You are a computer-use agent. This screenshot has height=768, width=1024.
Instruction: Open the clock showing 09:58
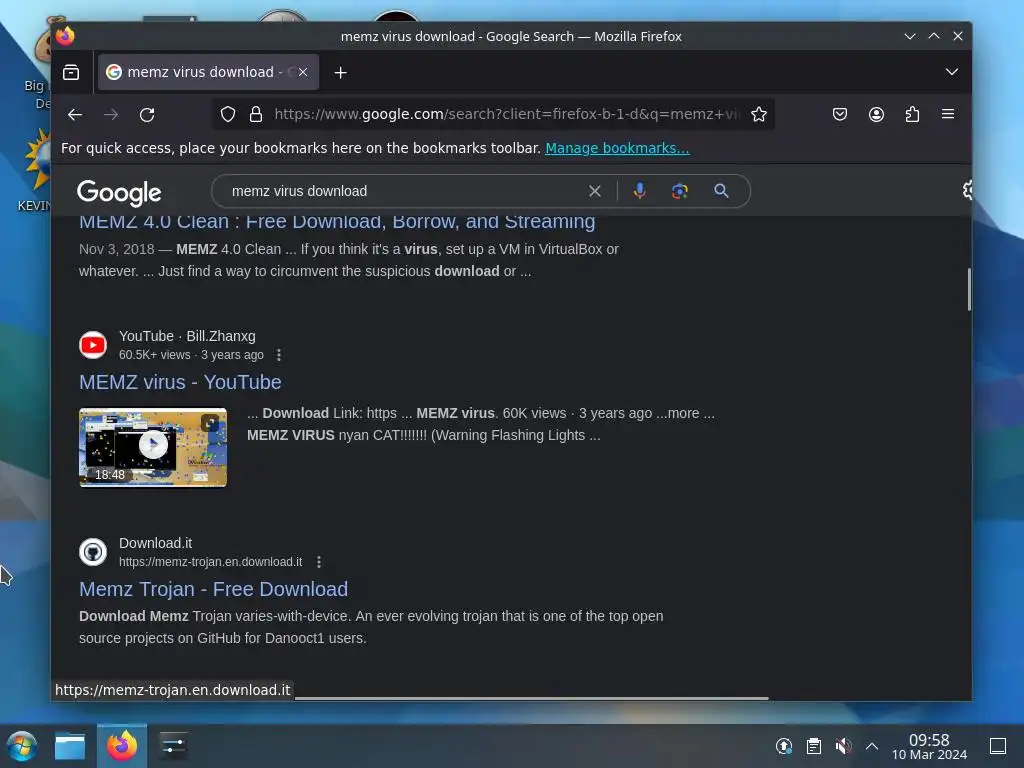point(929,746)
